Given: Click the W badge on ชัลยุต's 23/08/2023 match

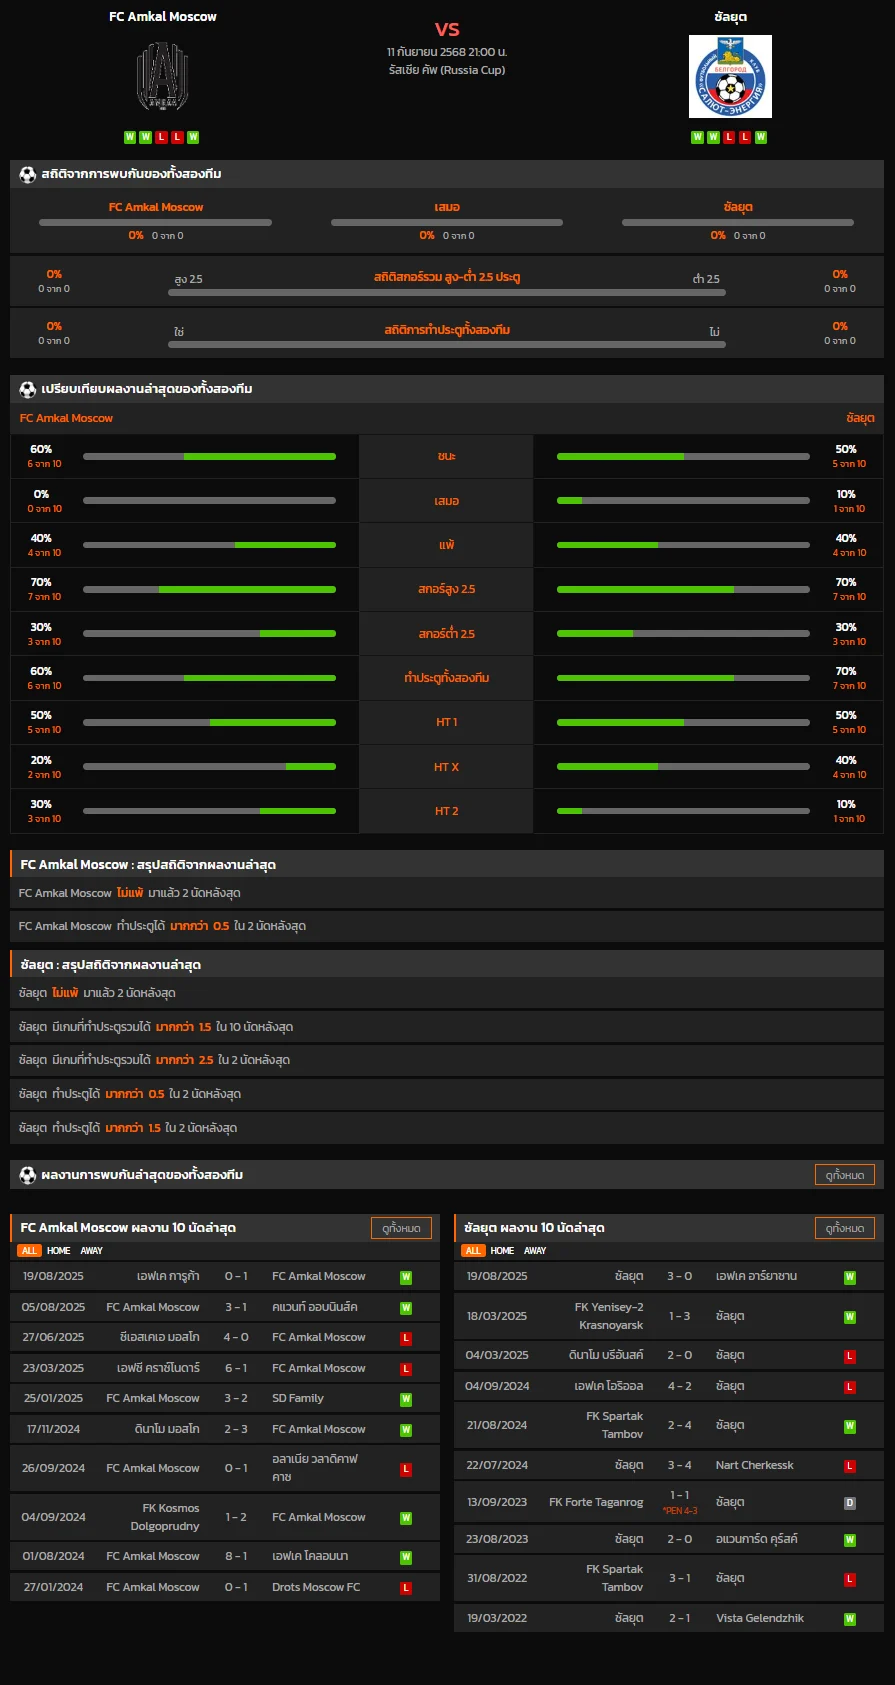Looking at the screenshot, I should (x=850, y=1540).
